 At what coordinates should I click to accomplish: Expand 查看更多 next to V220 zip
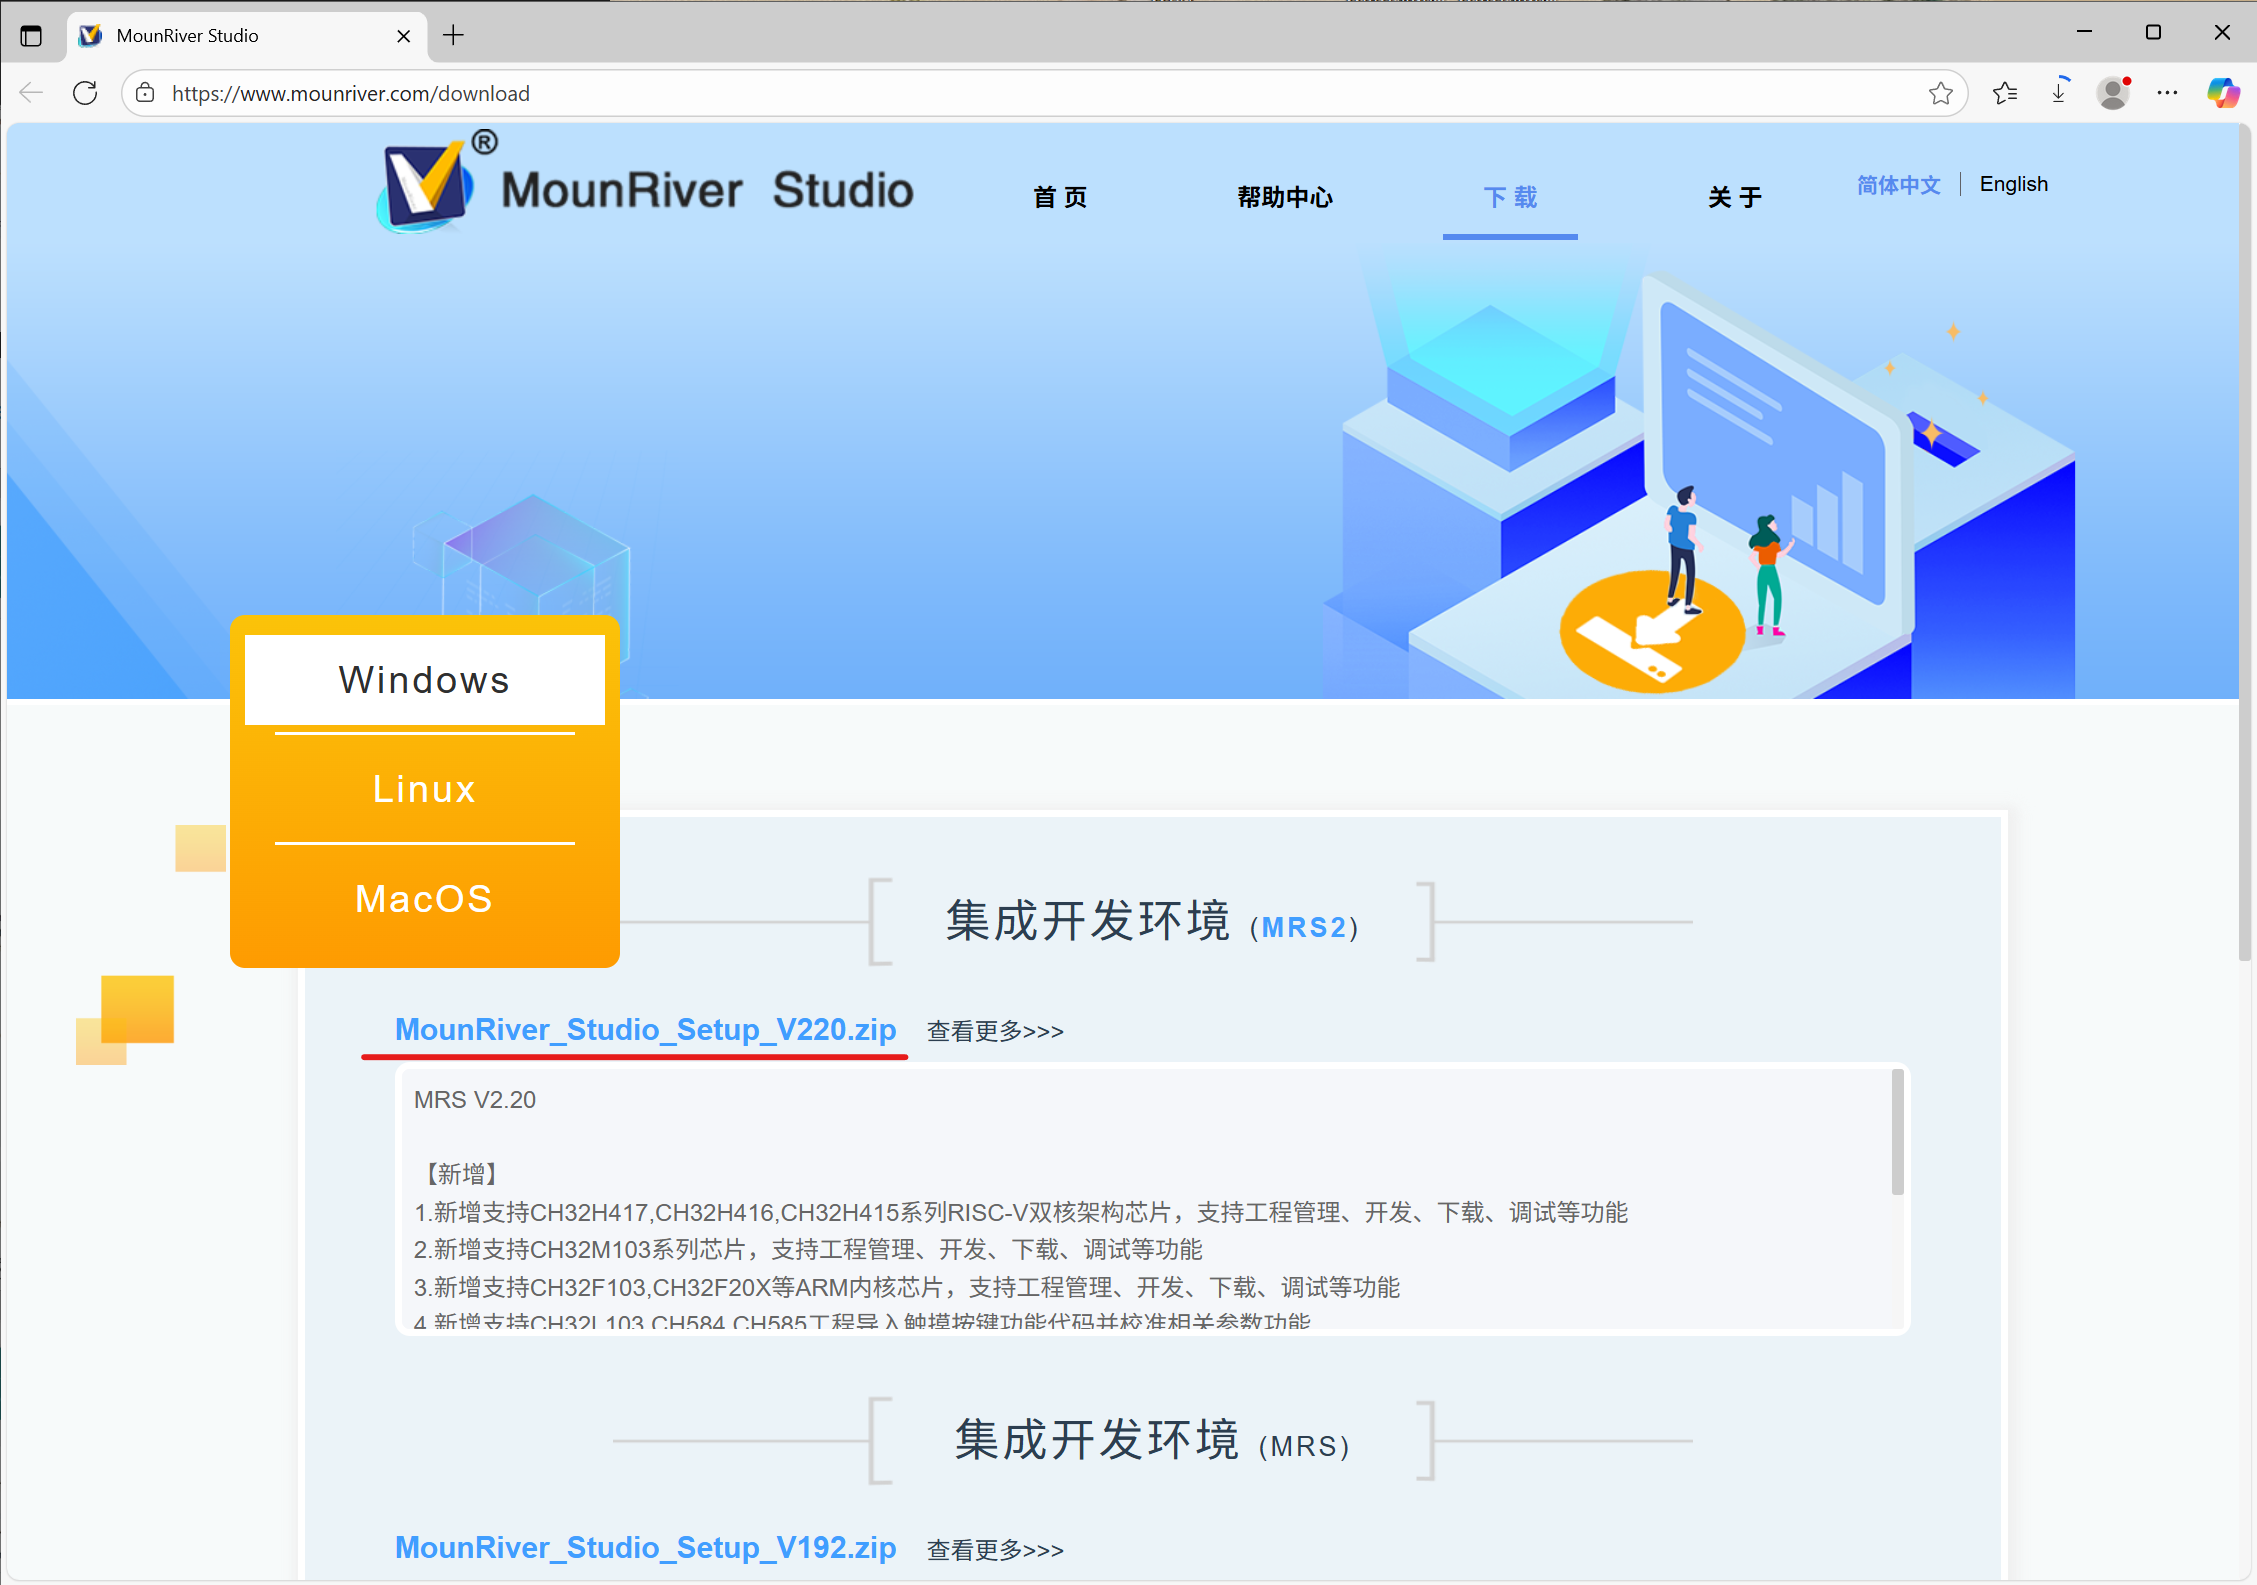[x=994, y=1031]
